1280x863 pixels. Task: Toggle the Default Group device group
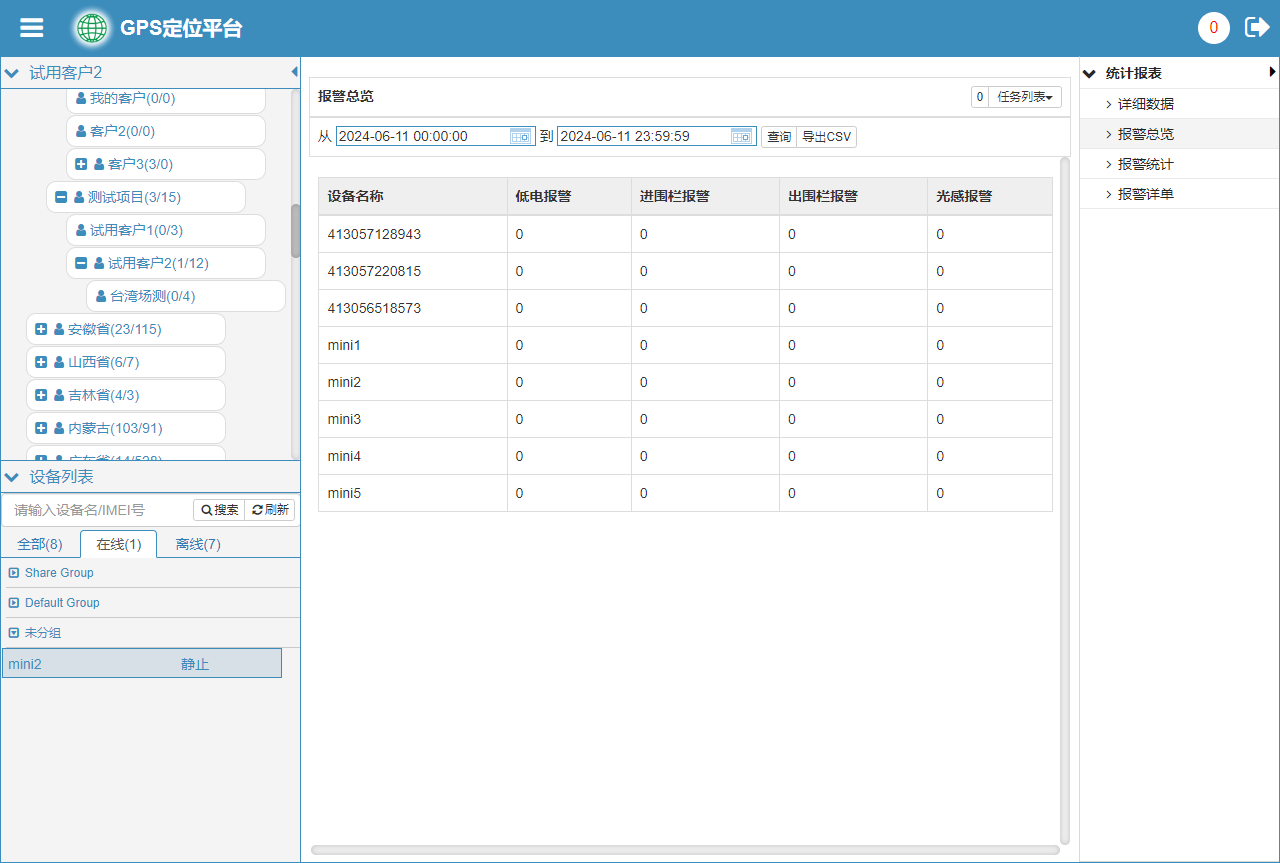14,603
